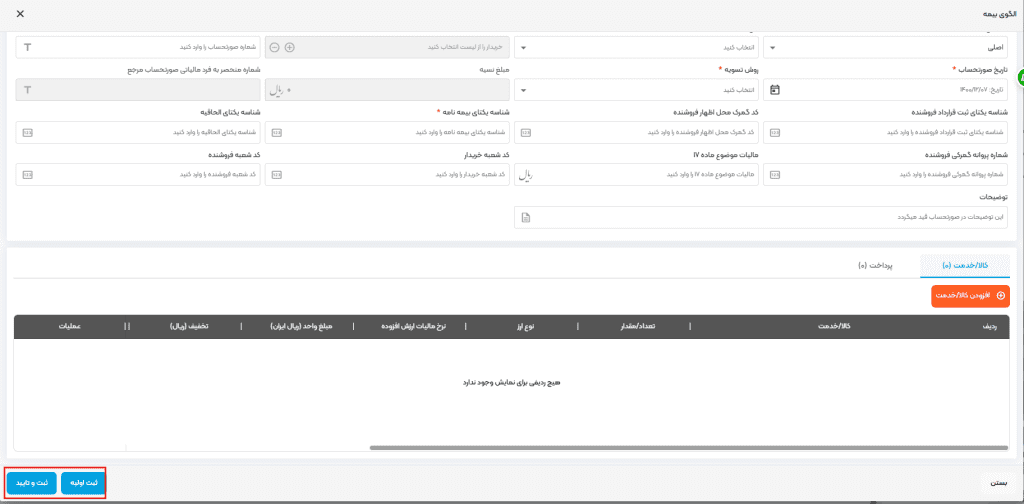Click 123 icon in شناسه یکتای بیمه نامه field

pyautogui.click(x=276, y=133)
